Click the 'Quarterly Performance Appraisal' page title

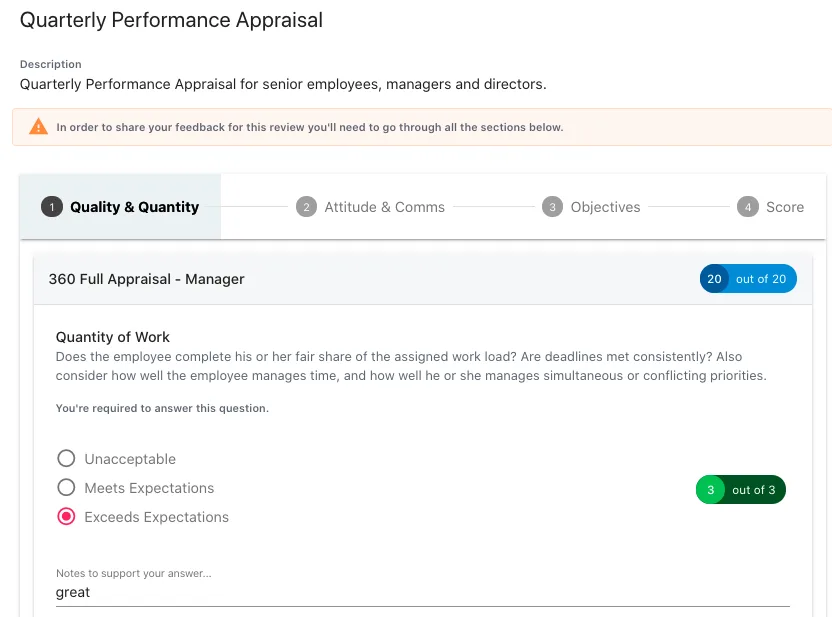[x=171, y=20]
